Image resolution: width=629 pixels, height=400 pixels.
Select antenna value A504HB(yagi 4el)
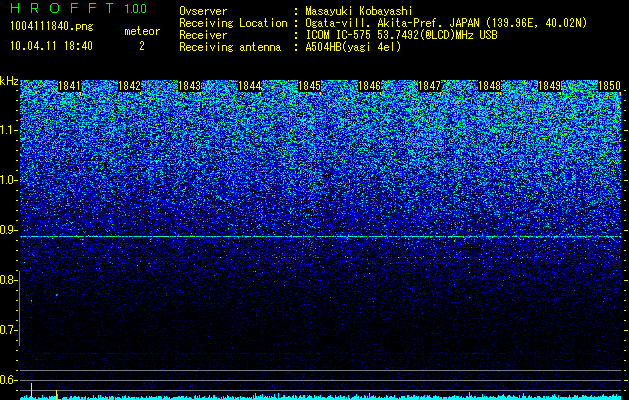[353, 47]
